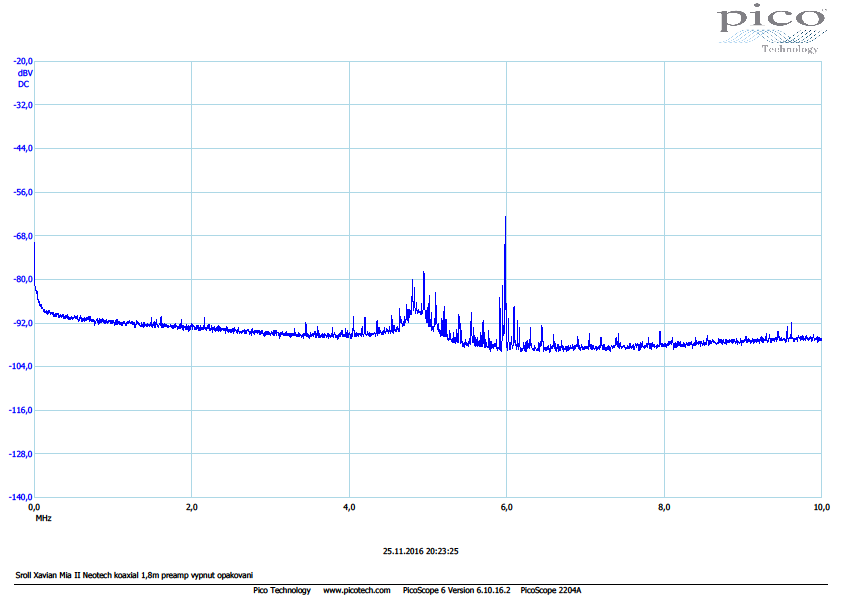Click the www.picotech.com link in the footer
Image resolution: width=842 pixels, height=595 pixels.
[357, 590]
